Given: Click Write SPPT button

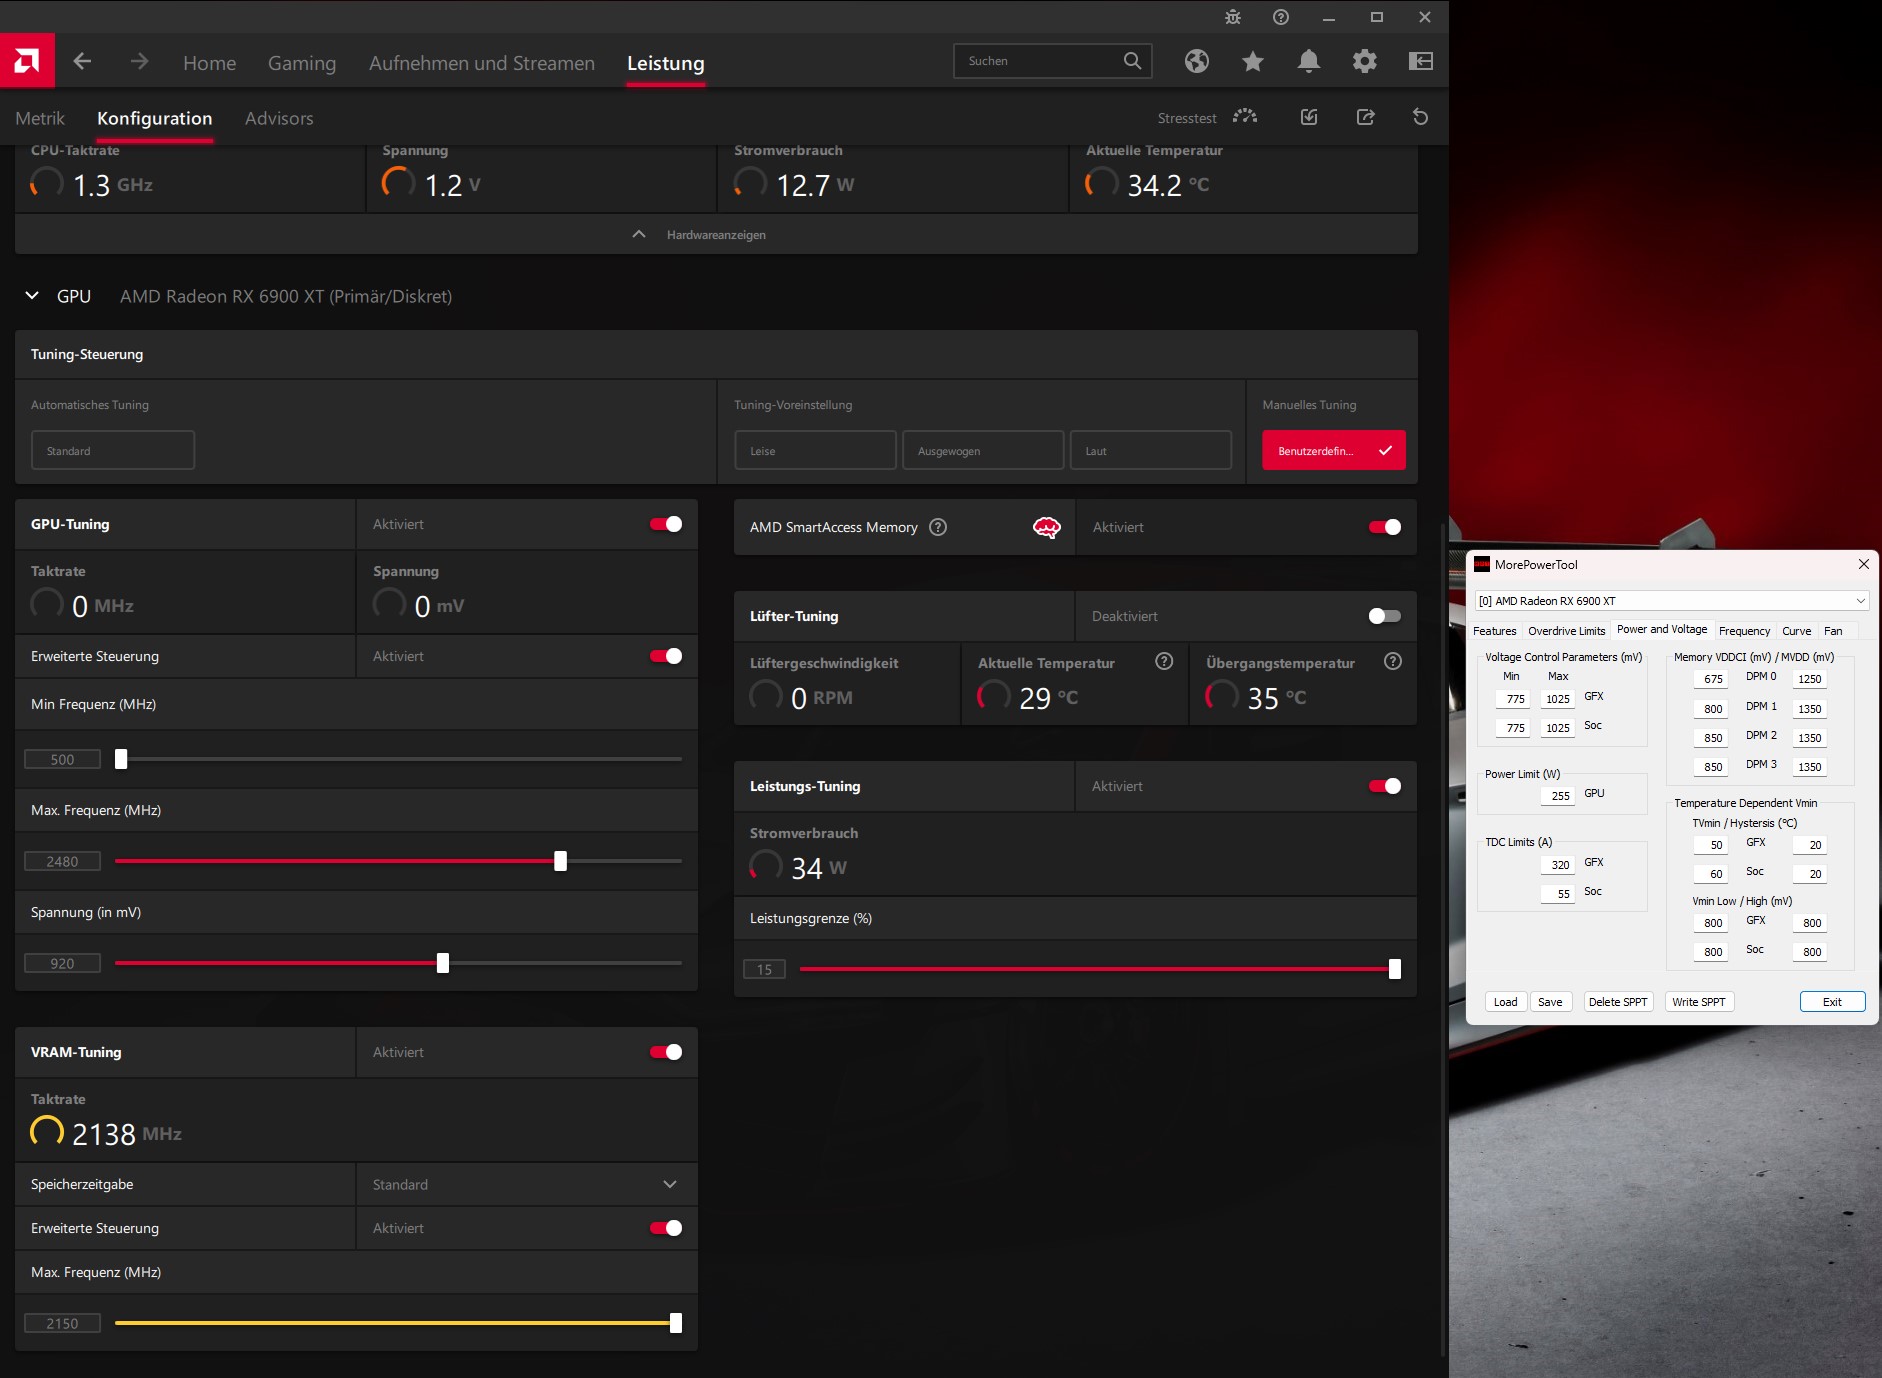Looking at the screenshot, I should click(1699, 1002).
